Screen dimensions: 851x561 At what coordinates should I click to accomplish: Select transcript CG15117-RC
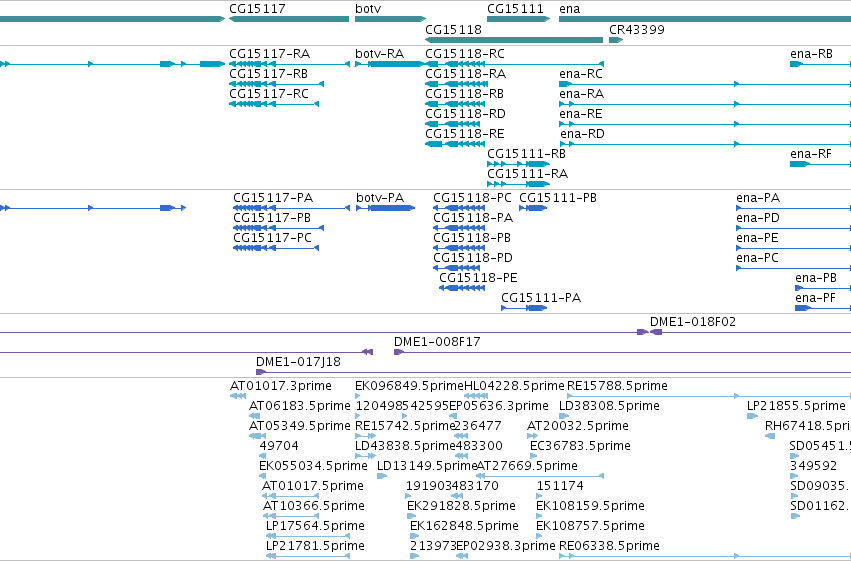[x=269, y=94]
